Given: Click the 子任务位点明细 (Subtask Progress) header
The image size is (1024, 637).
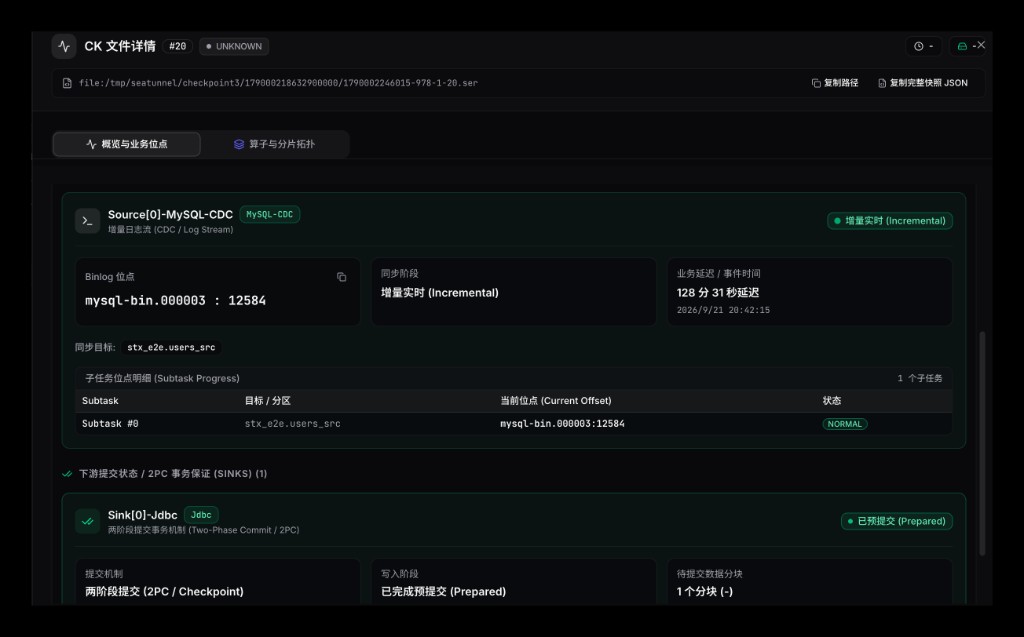Looking at the screenshot, I should point(162,378).
